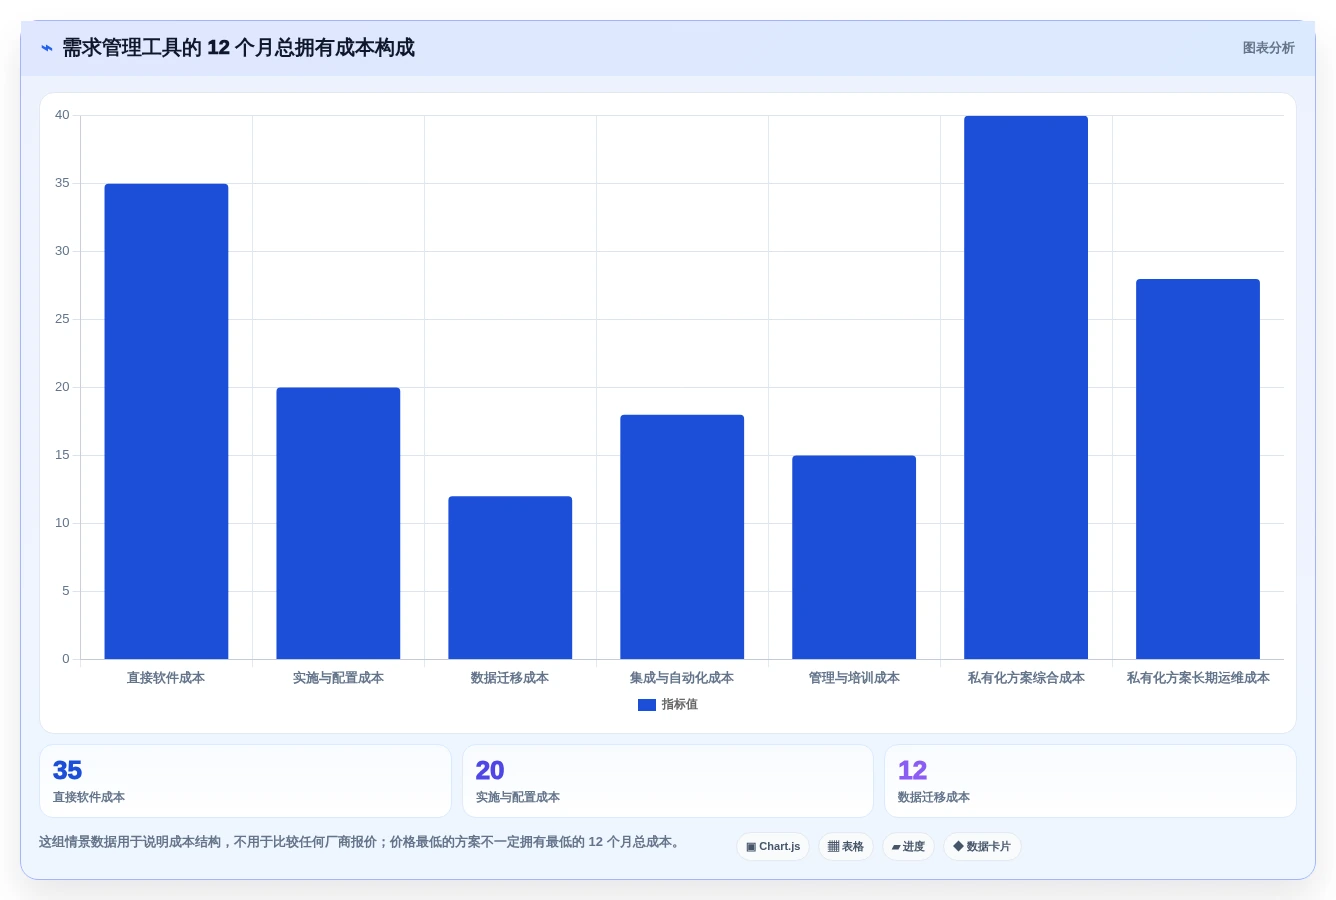Click the 指标值 legend label
This screenshot has height=900, width=1336.
tap(679, 705)
